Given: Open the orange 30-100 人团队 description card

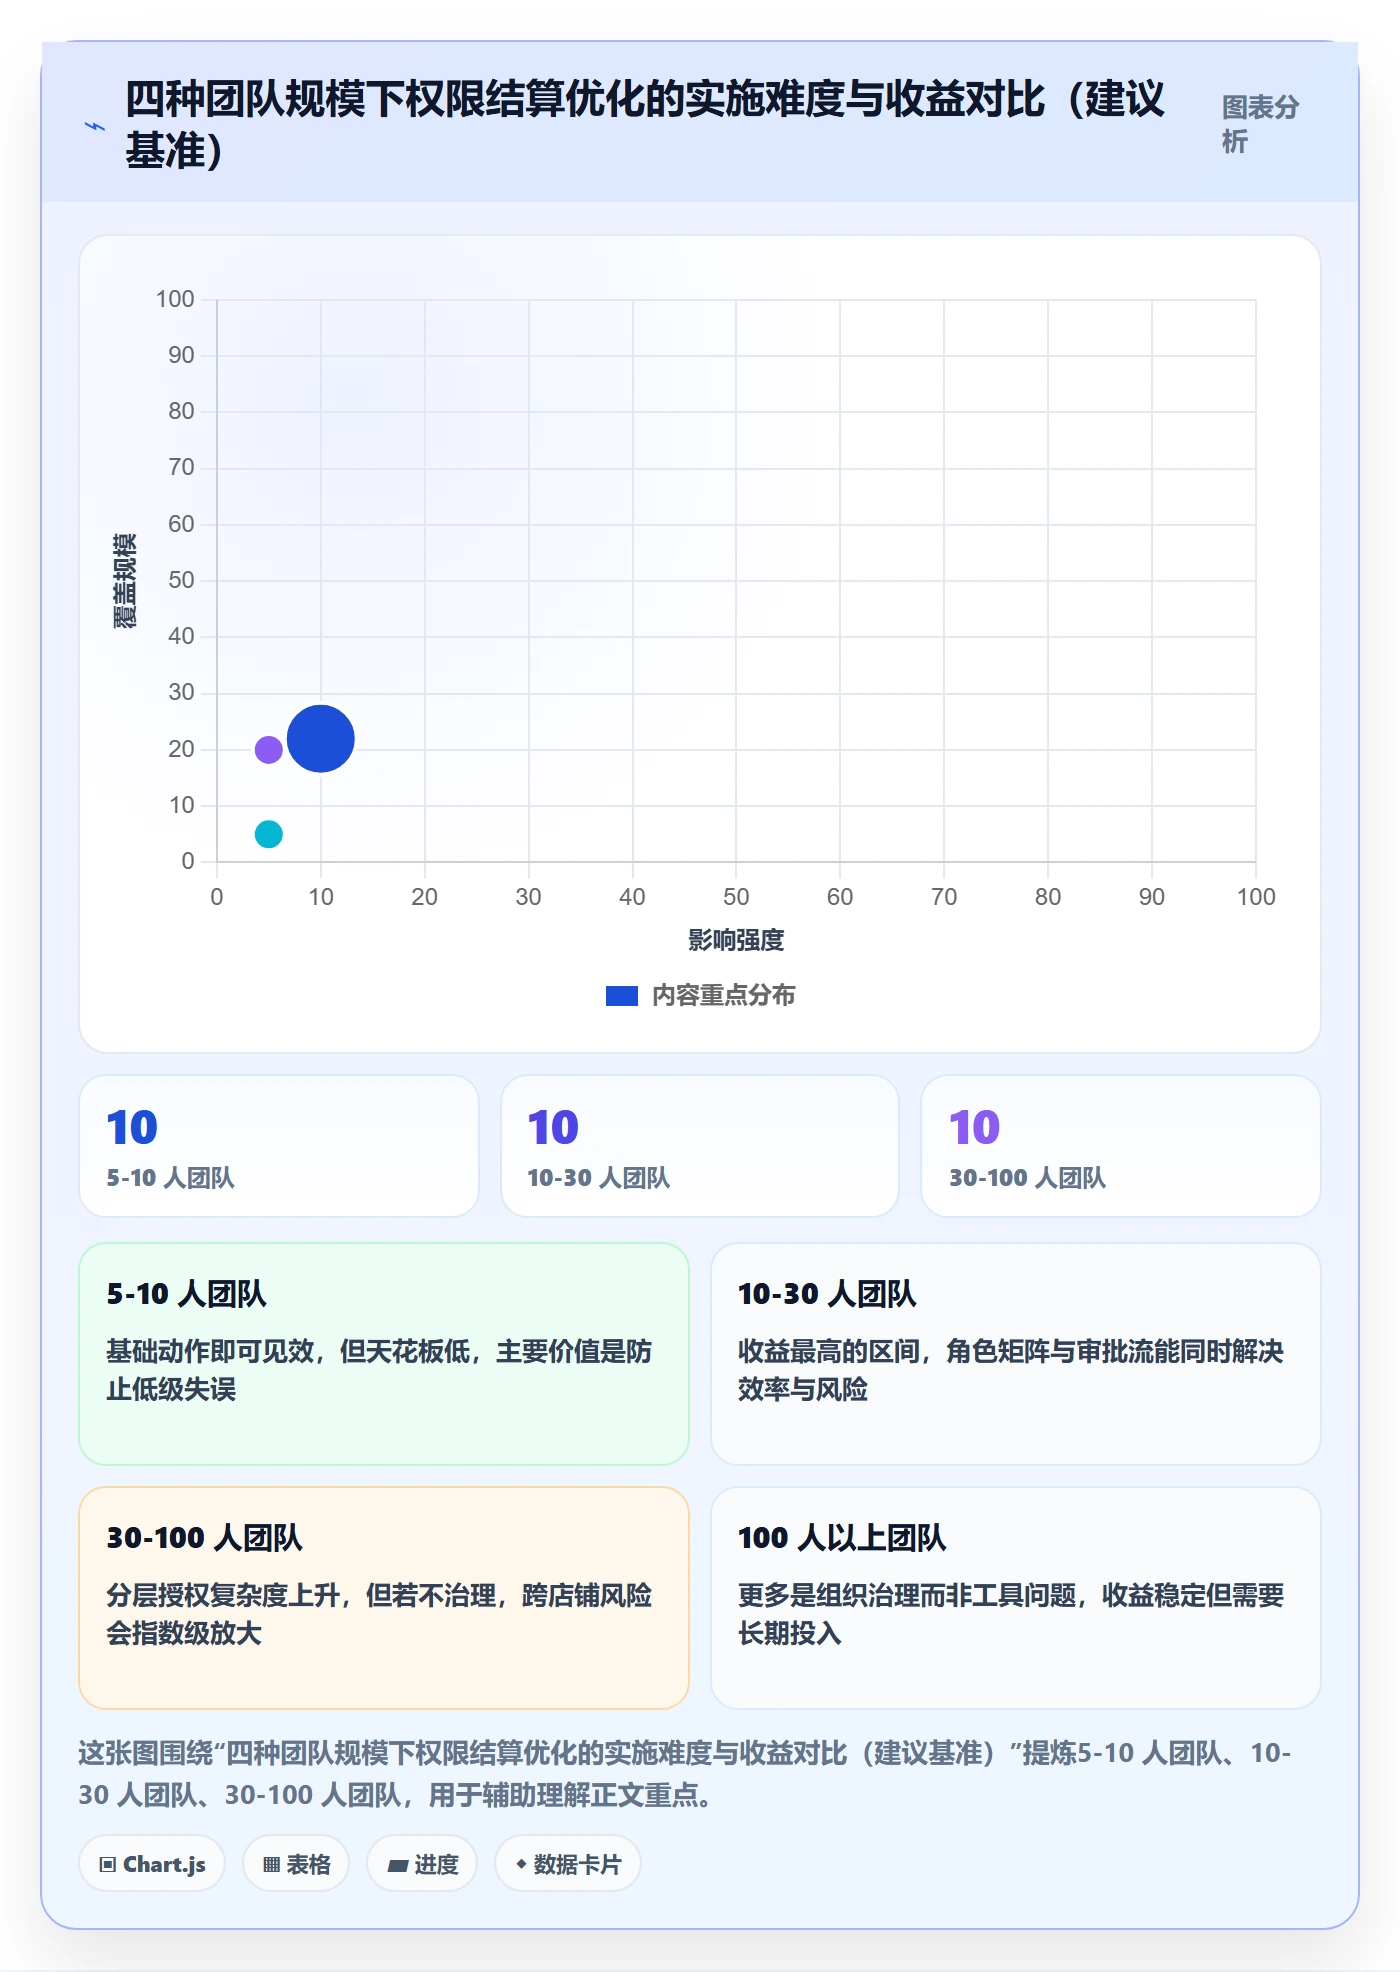Looking at the screenshot, I should pos(384,1598).
